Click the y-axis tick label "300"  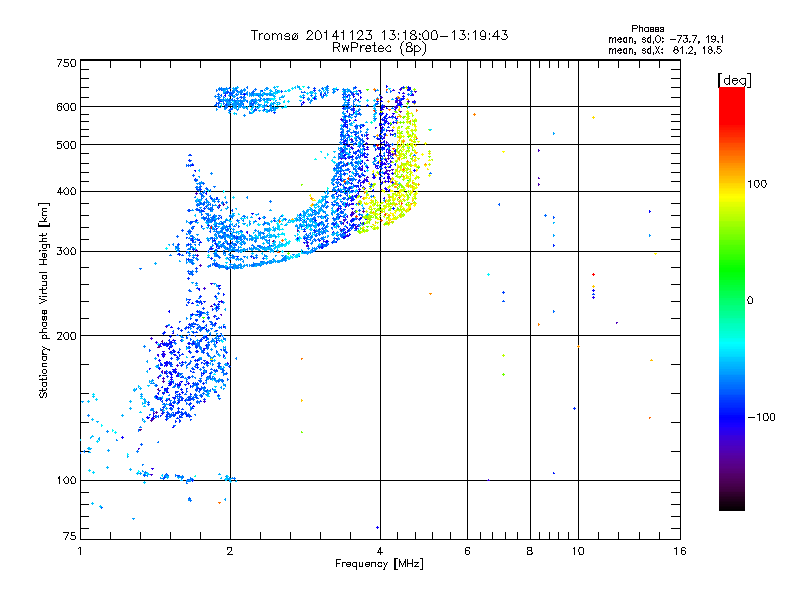(x=66, y=252)
